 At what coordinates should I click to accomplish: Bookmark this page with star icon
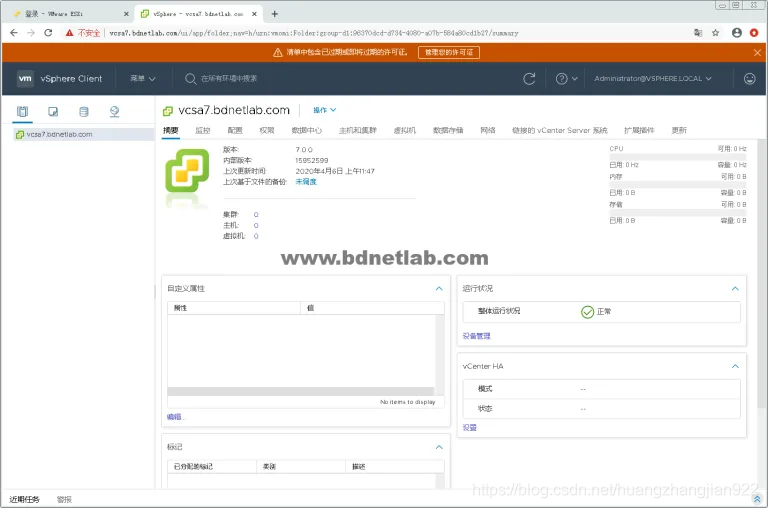click(716, 33)
